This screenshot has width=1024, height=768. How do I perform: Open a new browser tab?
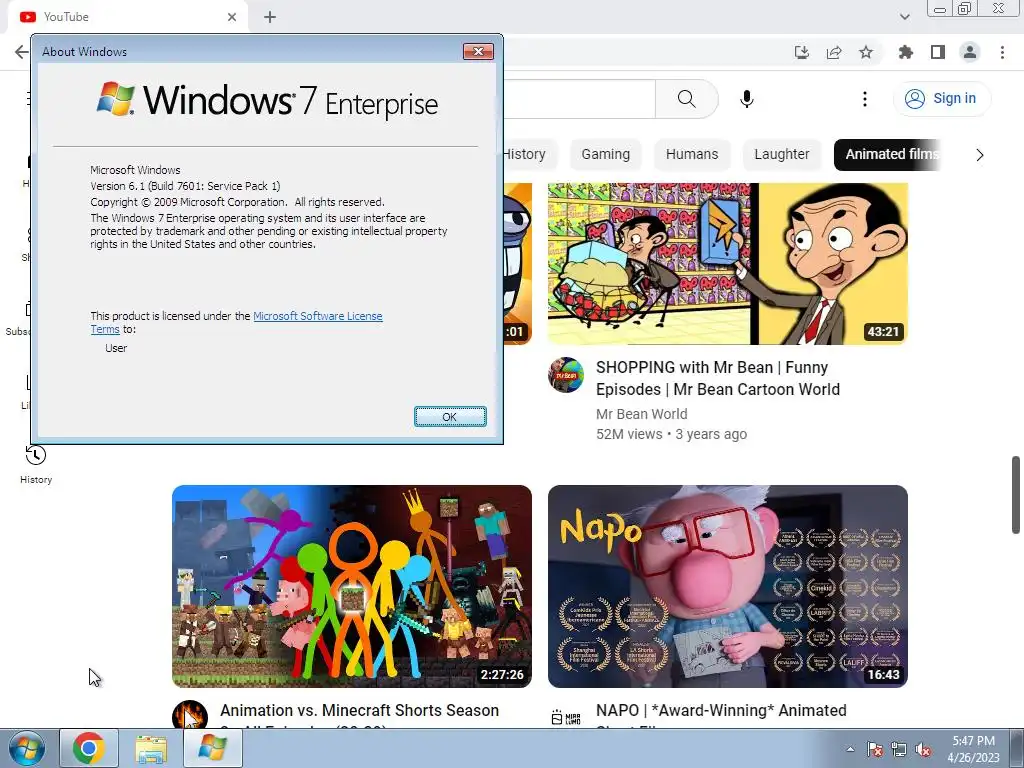pos(270,17)
